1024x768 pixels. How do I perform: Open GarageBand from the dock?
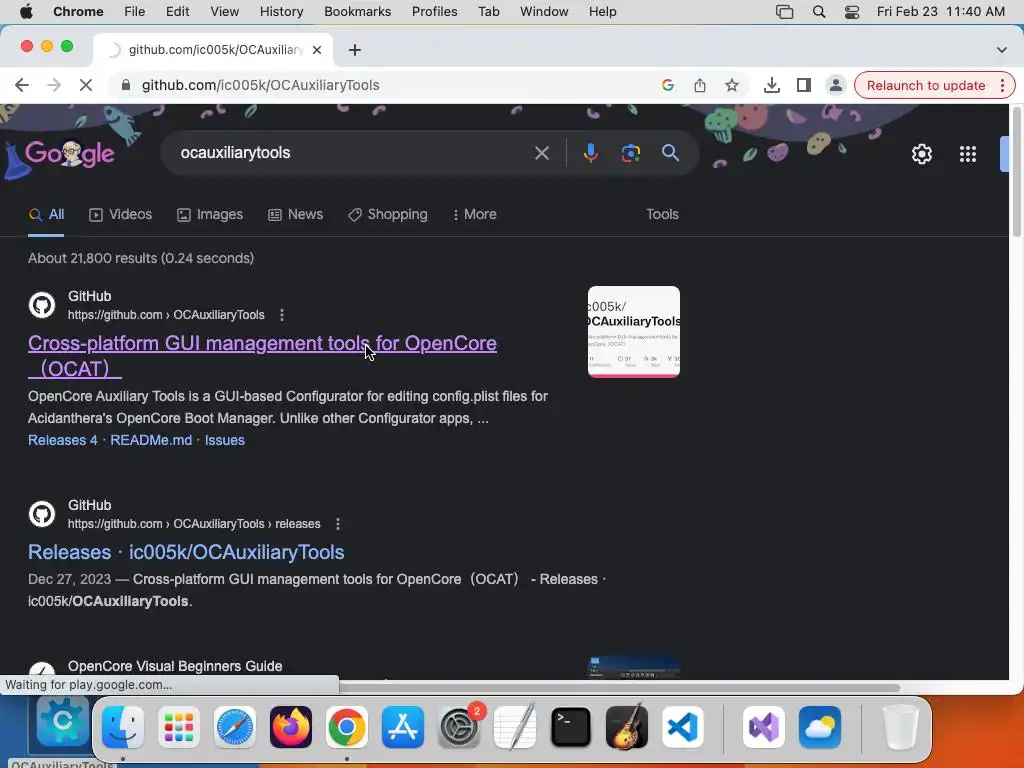pyautogui.click(x=627, y=727)
